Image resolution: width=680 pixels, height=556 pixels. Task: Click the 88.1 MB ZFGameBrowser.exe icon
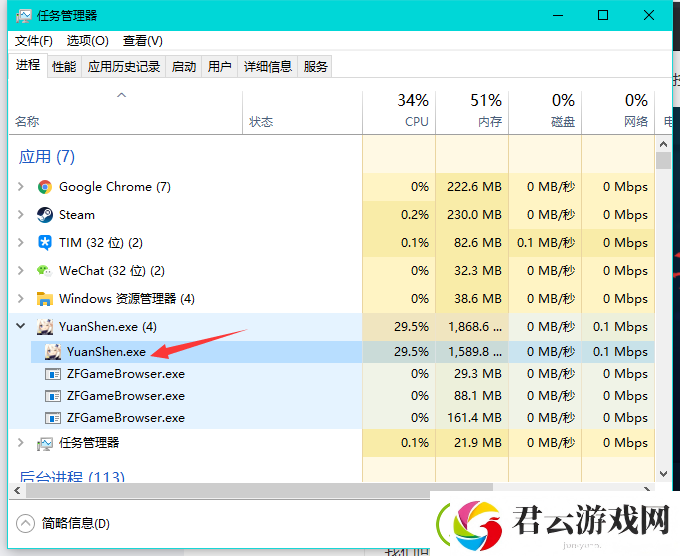click(x=53, y=396)
